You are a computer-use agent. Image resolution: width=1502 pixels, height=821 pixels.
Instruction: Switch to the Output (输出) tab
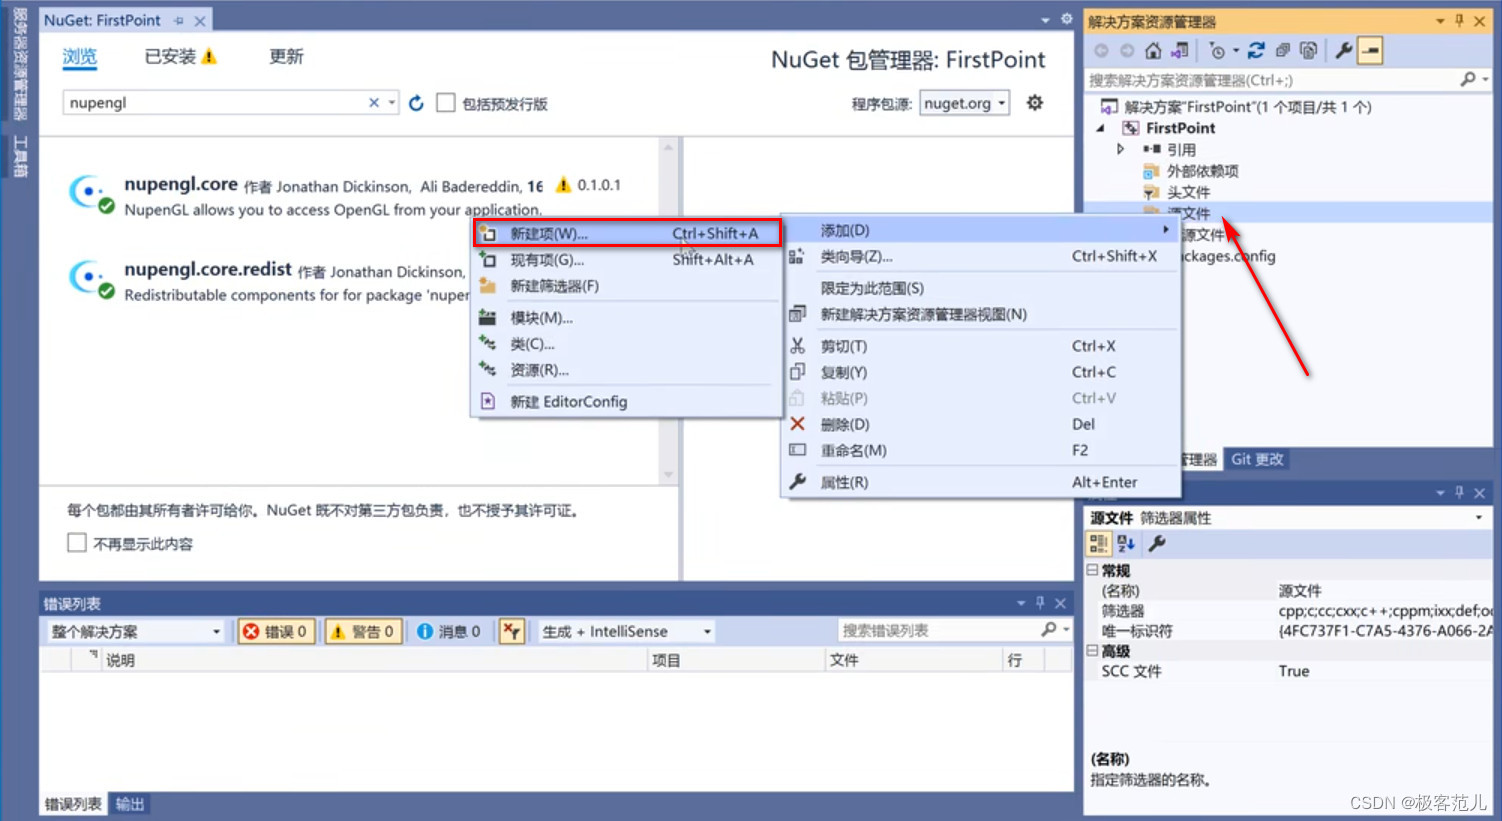pyautogui.click(x=130, y=804)
